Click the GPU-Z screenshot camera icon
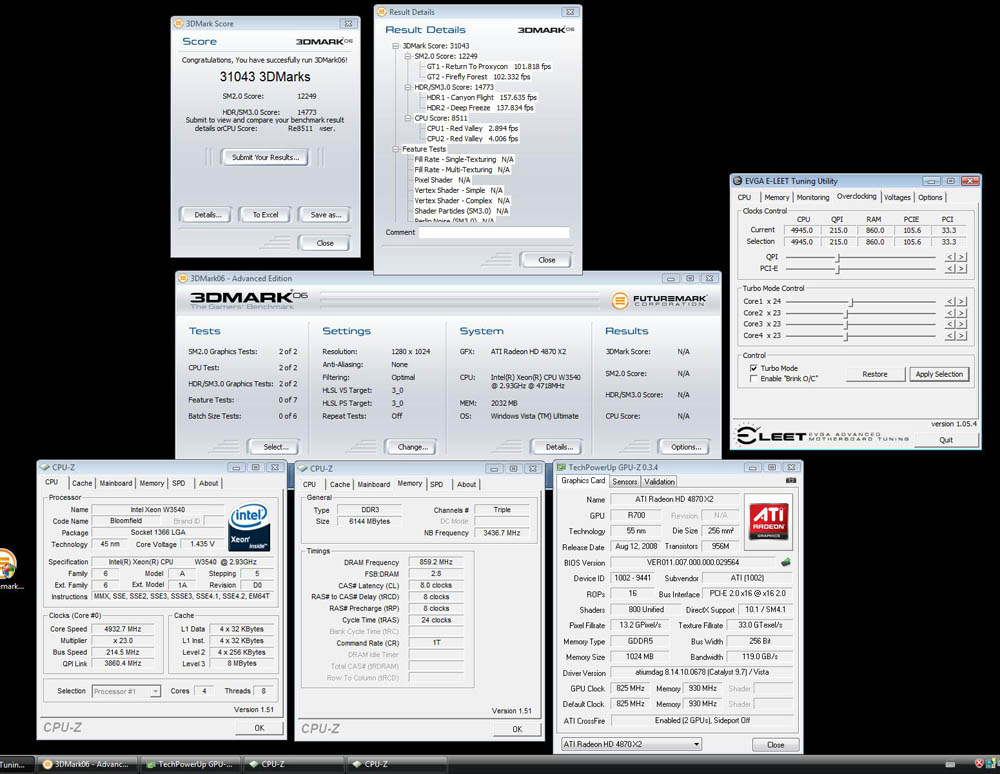Image resolution: width=1000 pixels, height=774 pixels. pos(791,480)
